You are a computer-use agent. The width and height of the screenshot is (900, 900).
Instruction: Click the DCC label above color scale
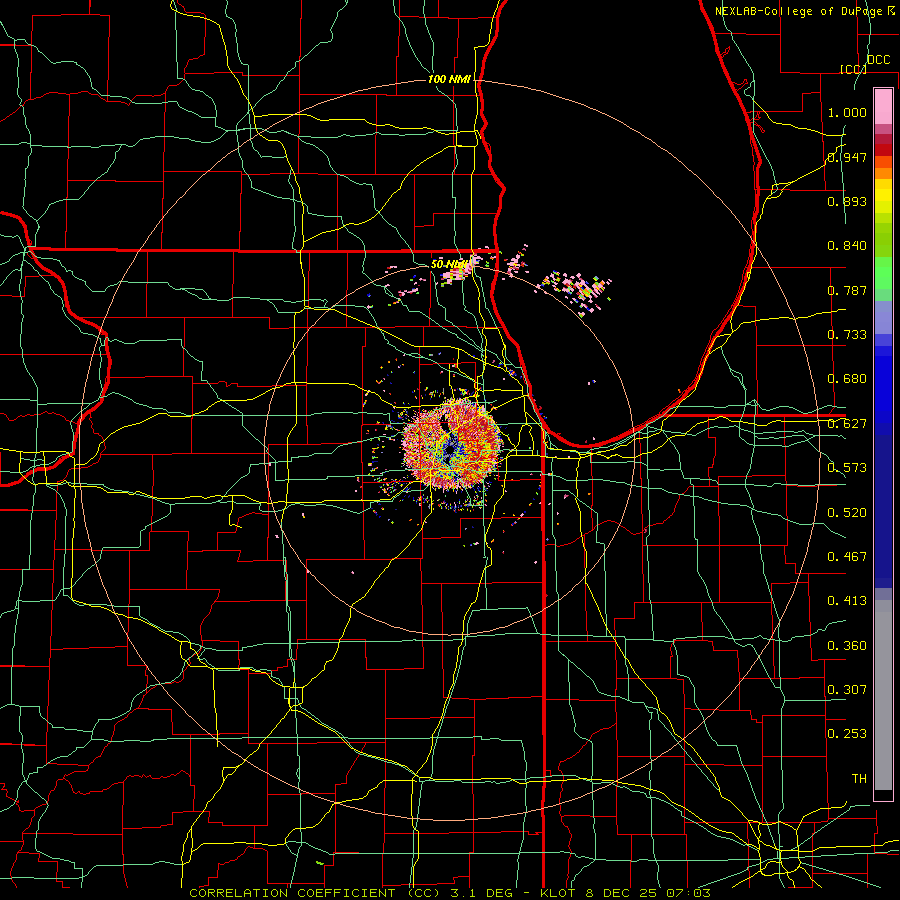click(878, 60)
